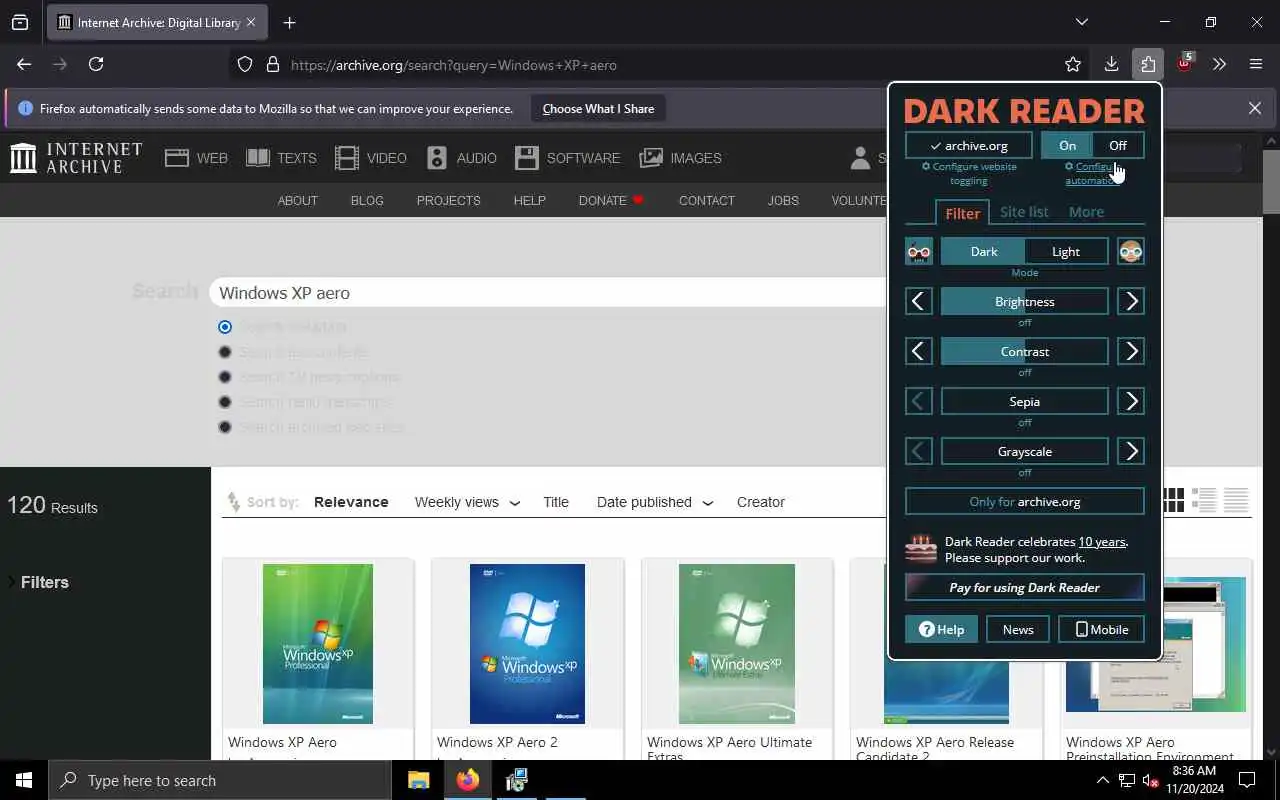Click Pay for using Dark Reader
This screenshot has height=800, width=1280.
click(1024, 587)
